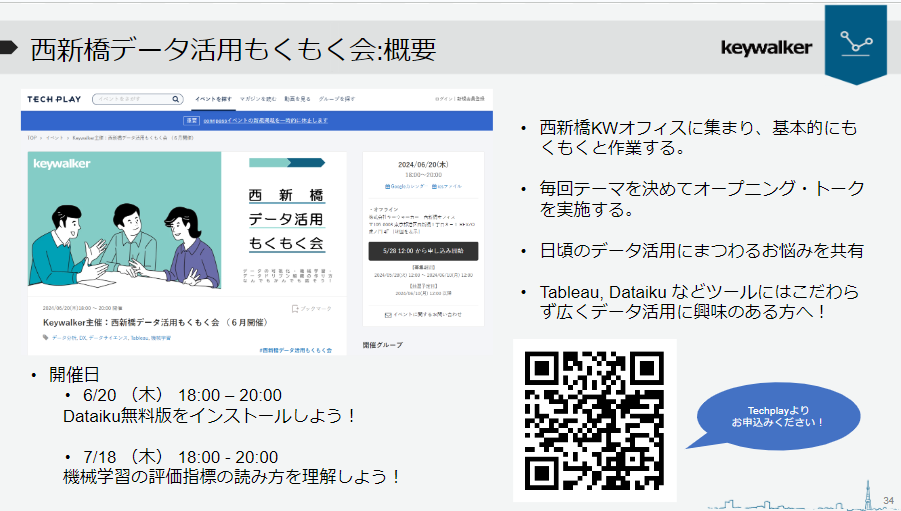Click the bullet starting 毎回テーマを決めて
Viewport: 901px width, 511px height.
pos(702,199)
